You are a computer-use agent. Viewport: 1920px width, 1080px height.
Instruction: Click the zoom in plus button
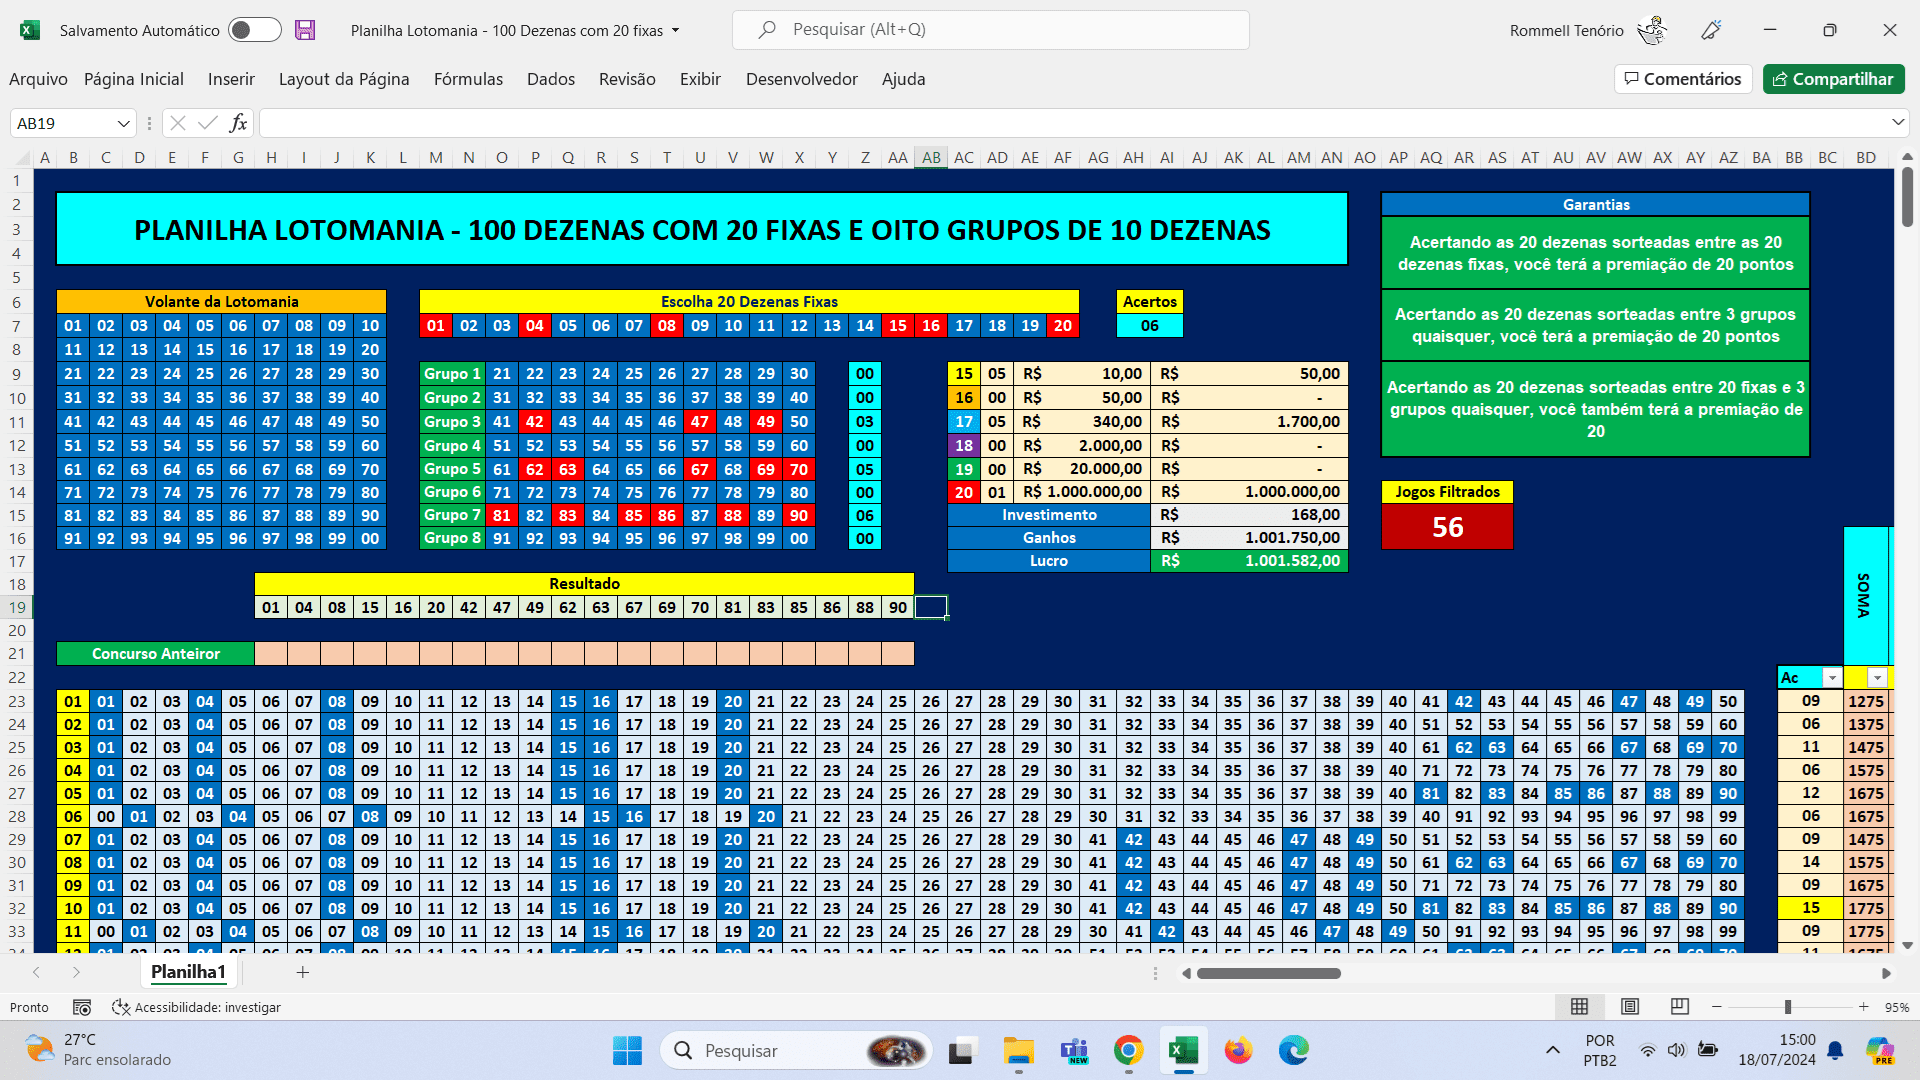[x=1863, y=1007]
